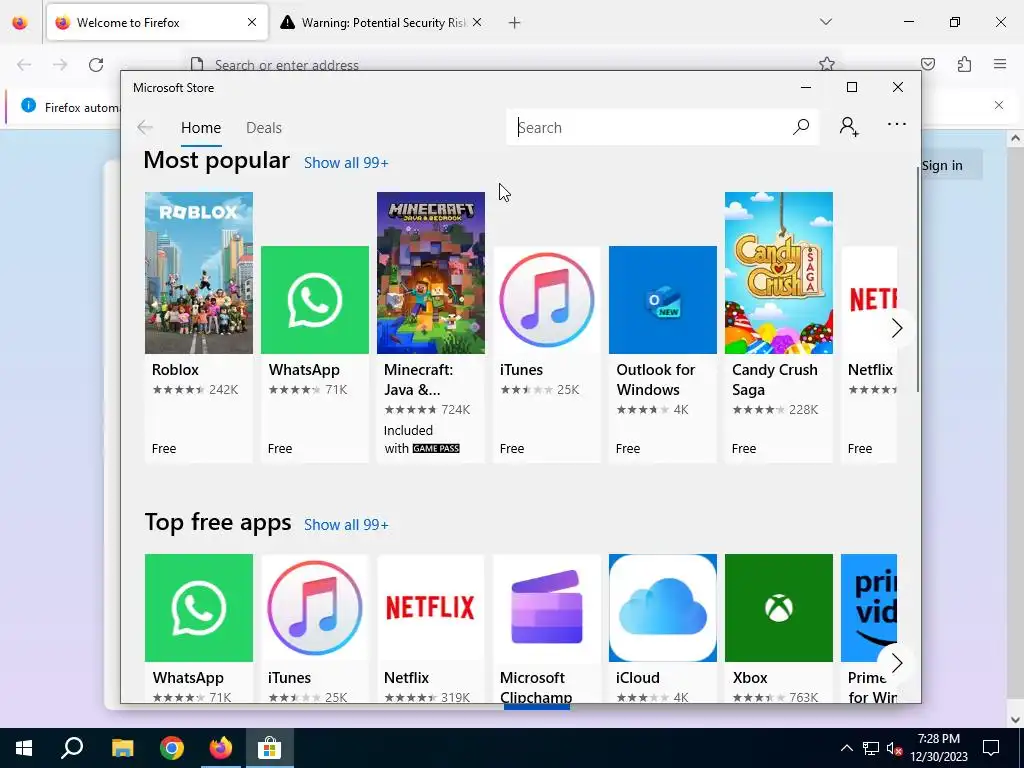Open the Firefox extensions puzzle icon
1024x768 pixels.
point(964,64)
